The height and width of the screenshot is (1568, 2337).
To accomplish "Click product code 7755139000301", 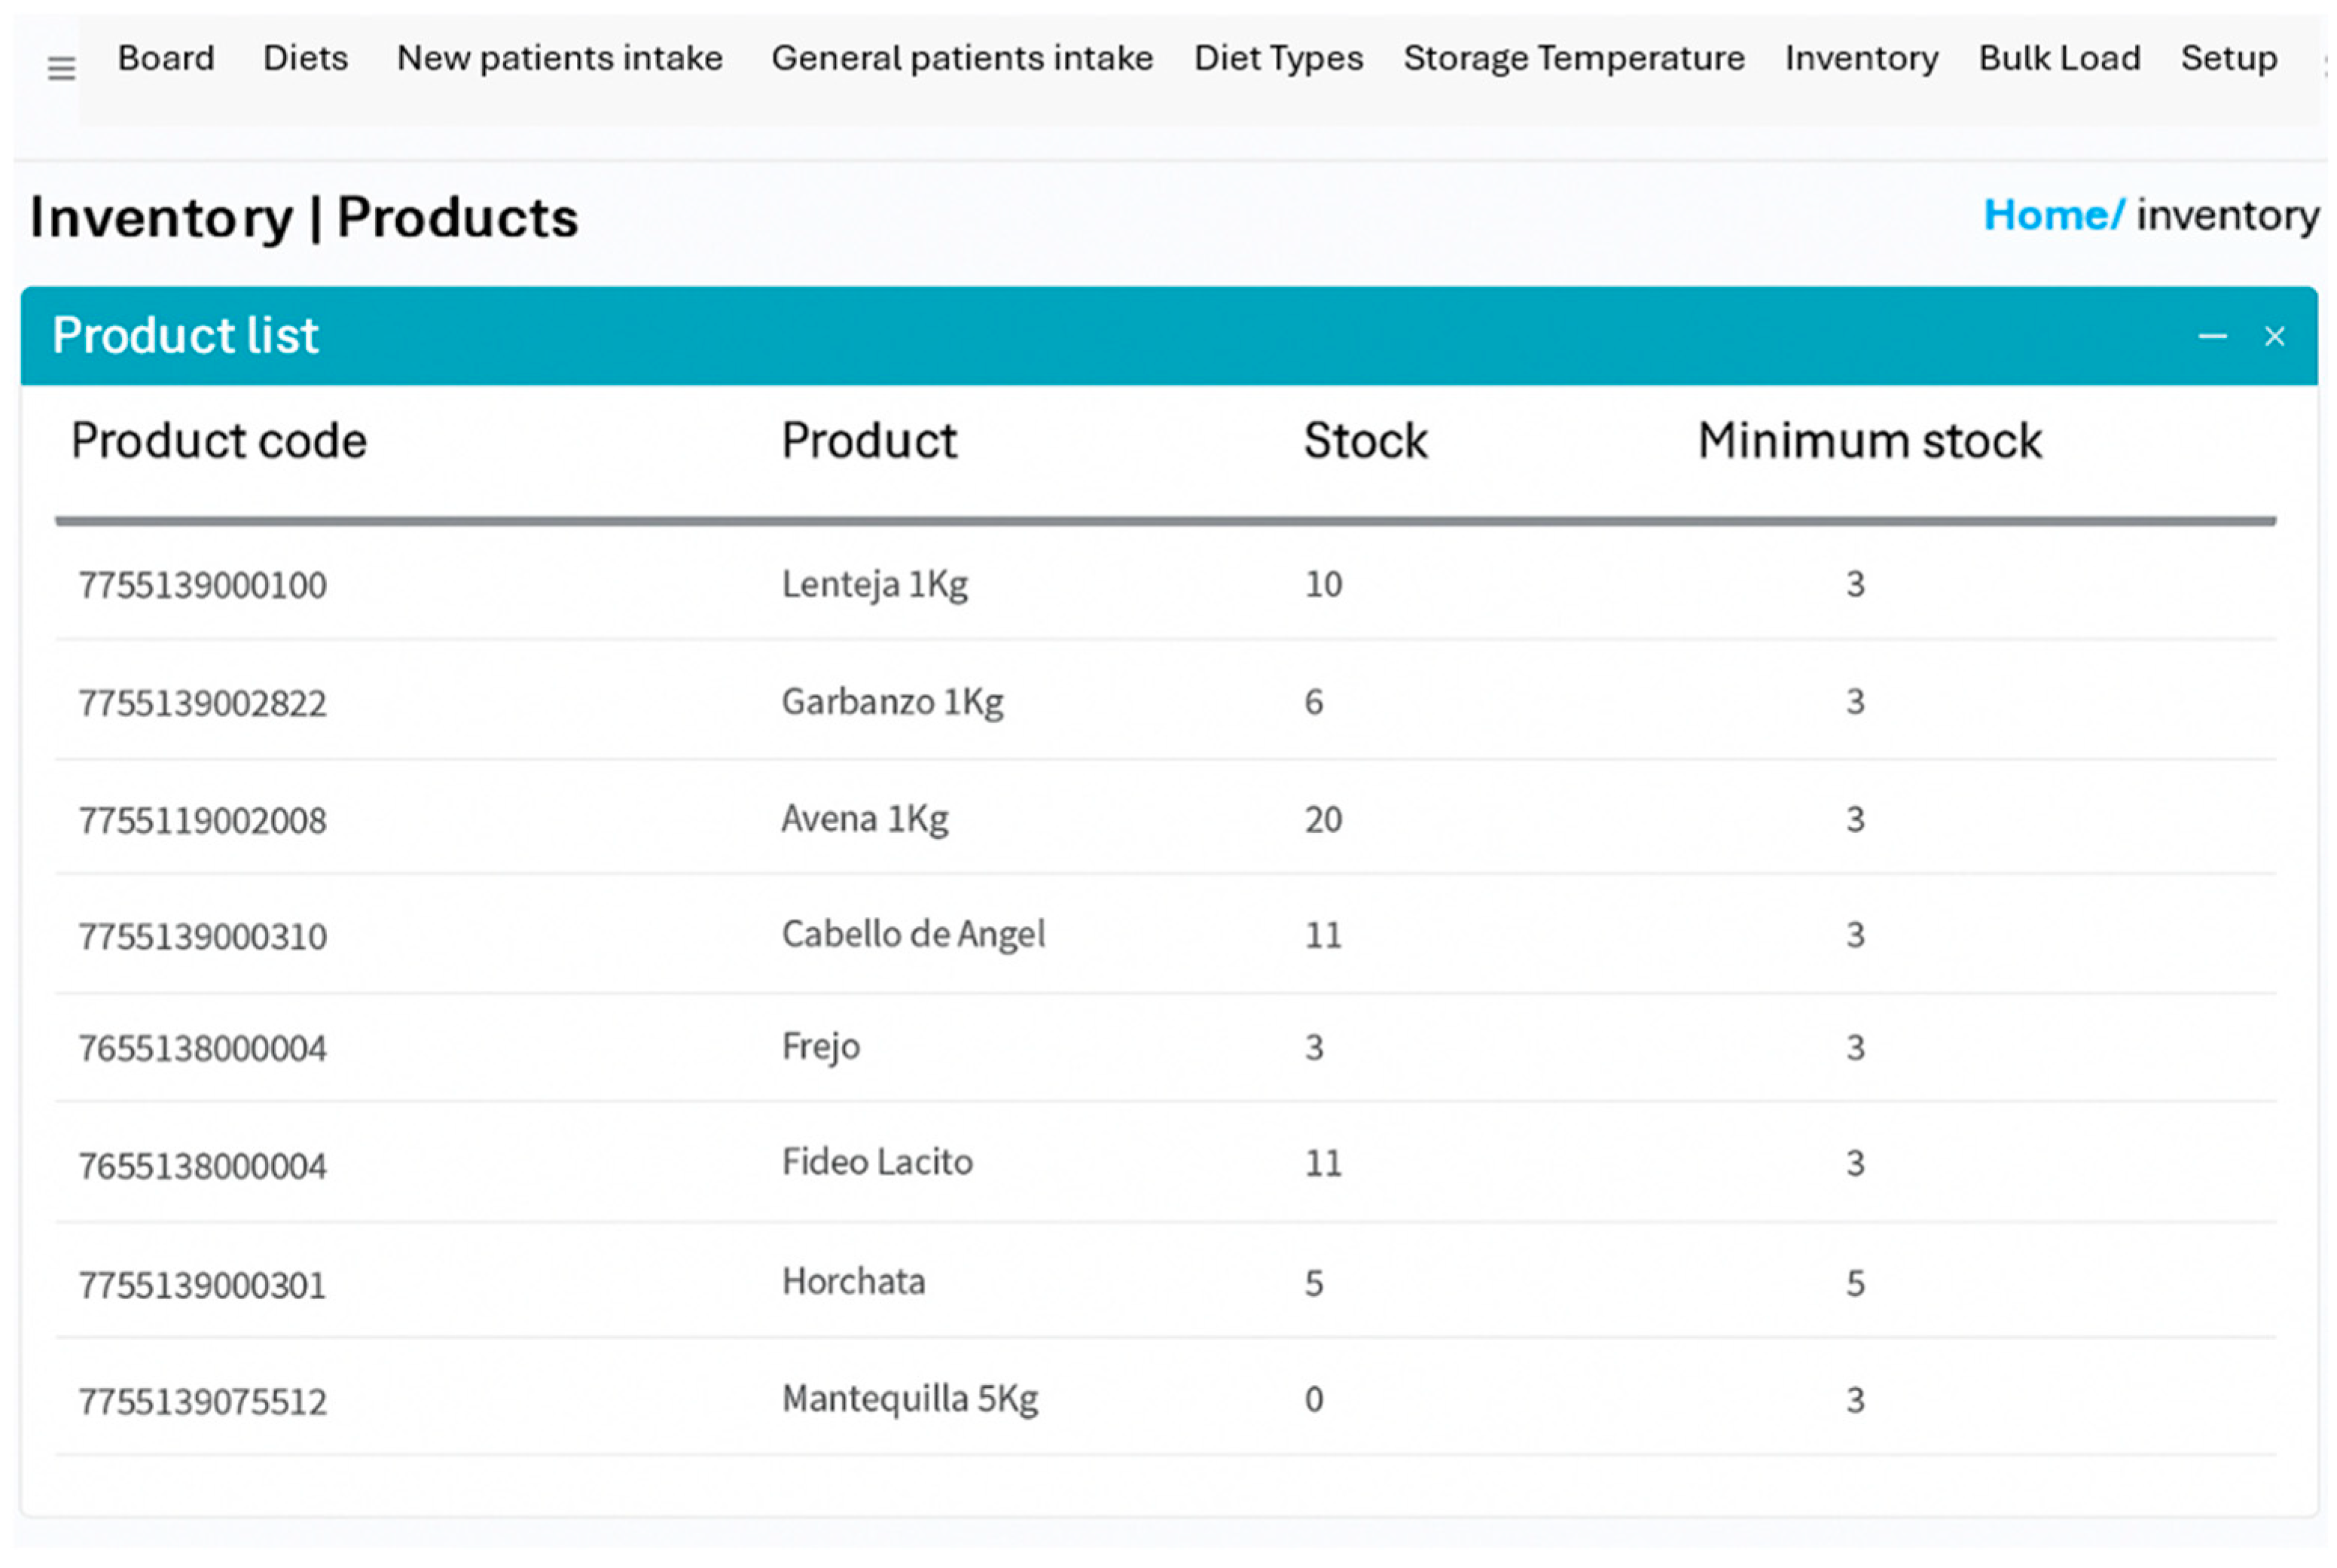I will click(203, 1285).
